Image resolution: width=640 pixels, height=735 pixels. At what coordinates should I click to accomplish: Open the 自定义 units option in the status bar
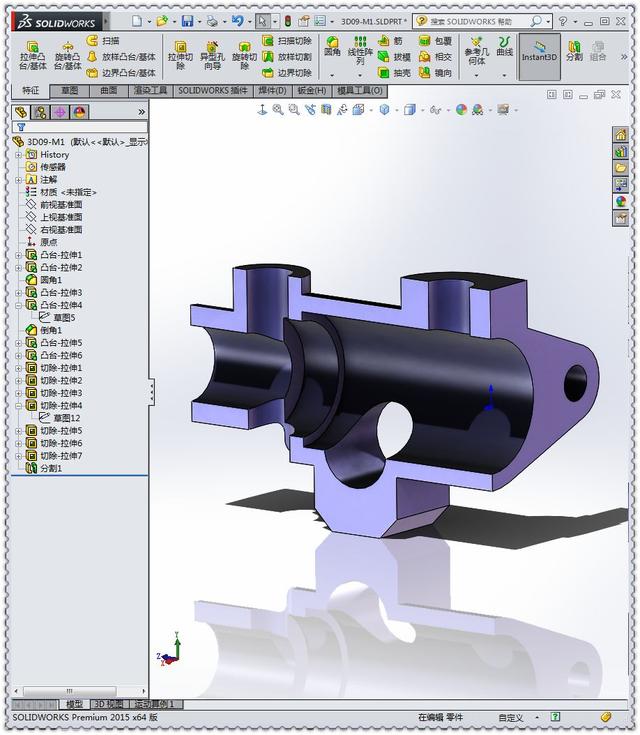pyautogui.click(x=511, y=717)
